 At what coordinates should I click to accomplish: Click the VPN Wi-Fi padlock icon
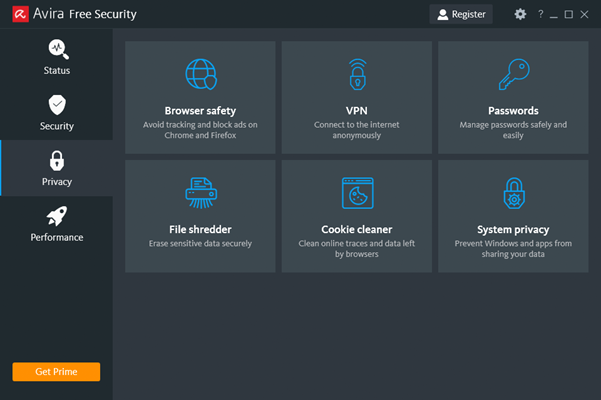pyautogui.click(x=357, y=75)
